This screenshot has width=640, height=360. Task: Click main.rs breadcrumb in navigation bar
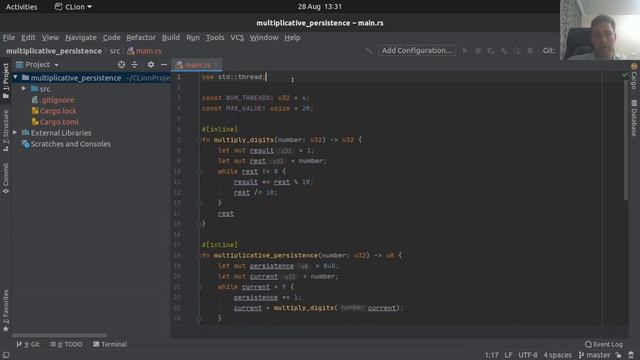tap(144, 51)
